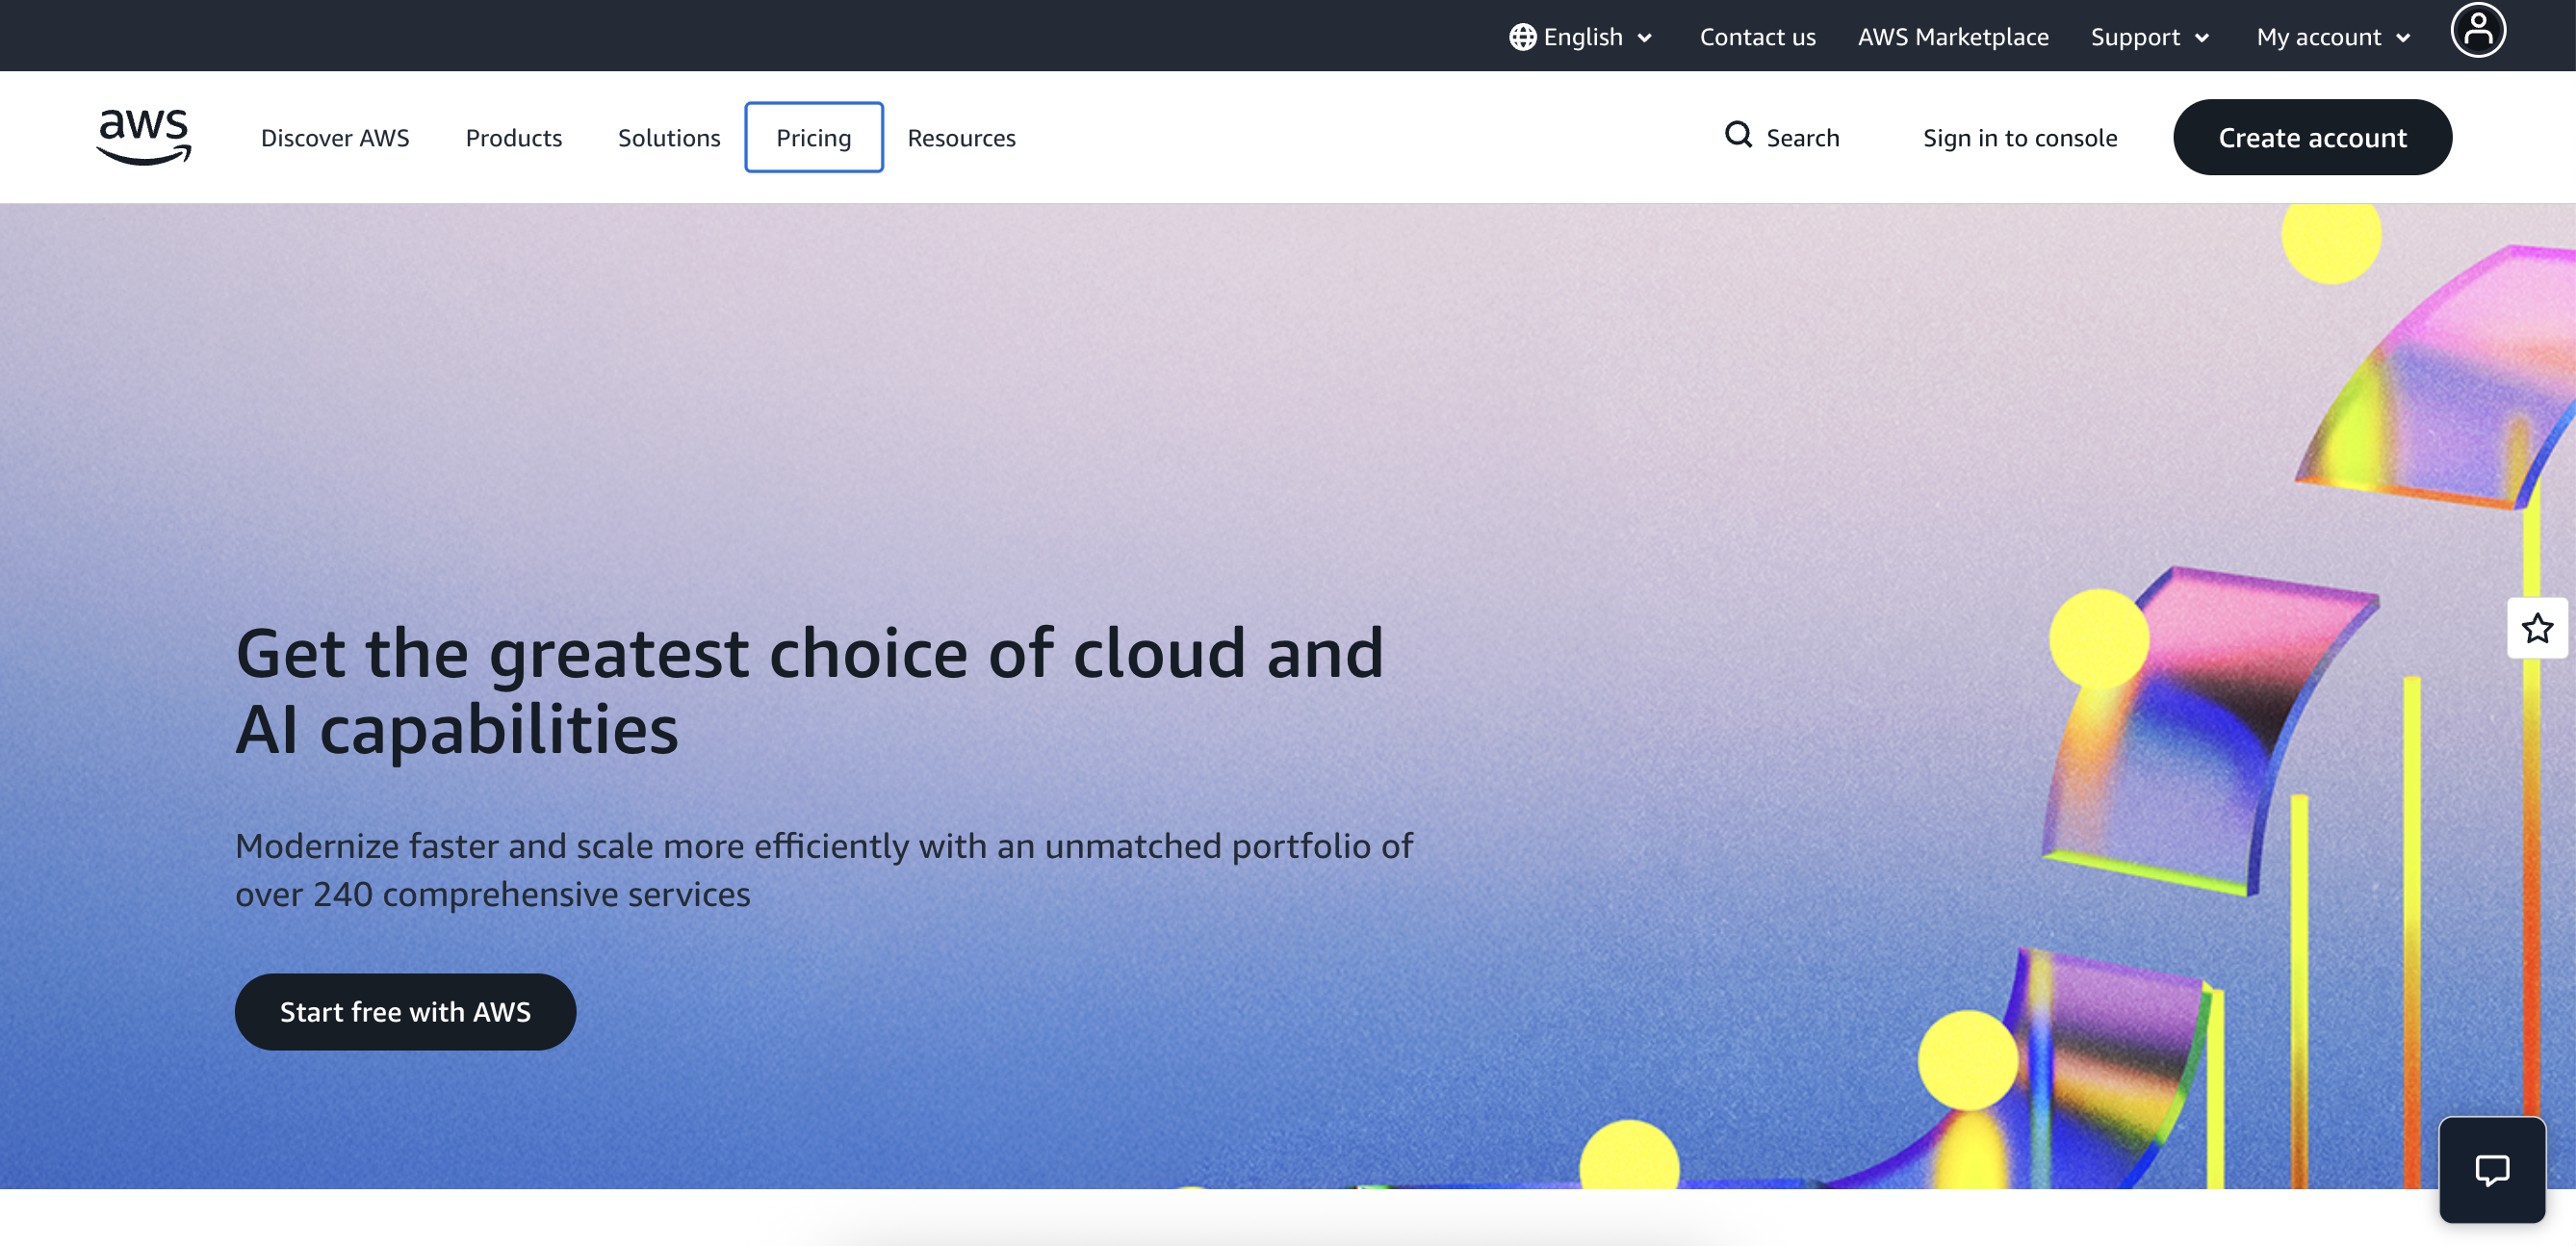Expand the Support dropdown chevron
The height and width of the screenshot is (1246, 2576).
[x=2202, y=38]
